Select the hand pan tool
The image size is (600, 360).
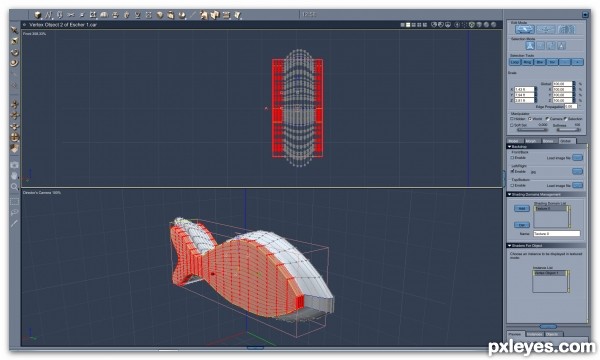pos(14,176)
